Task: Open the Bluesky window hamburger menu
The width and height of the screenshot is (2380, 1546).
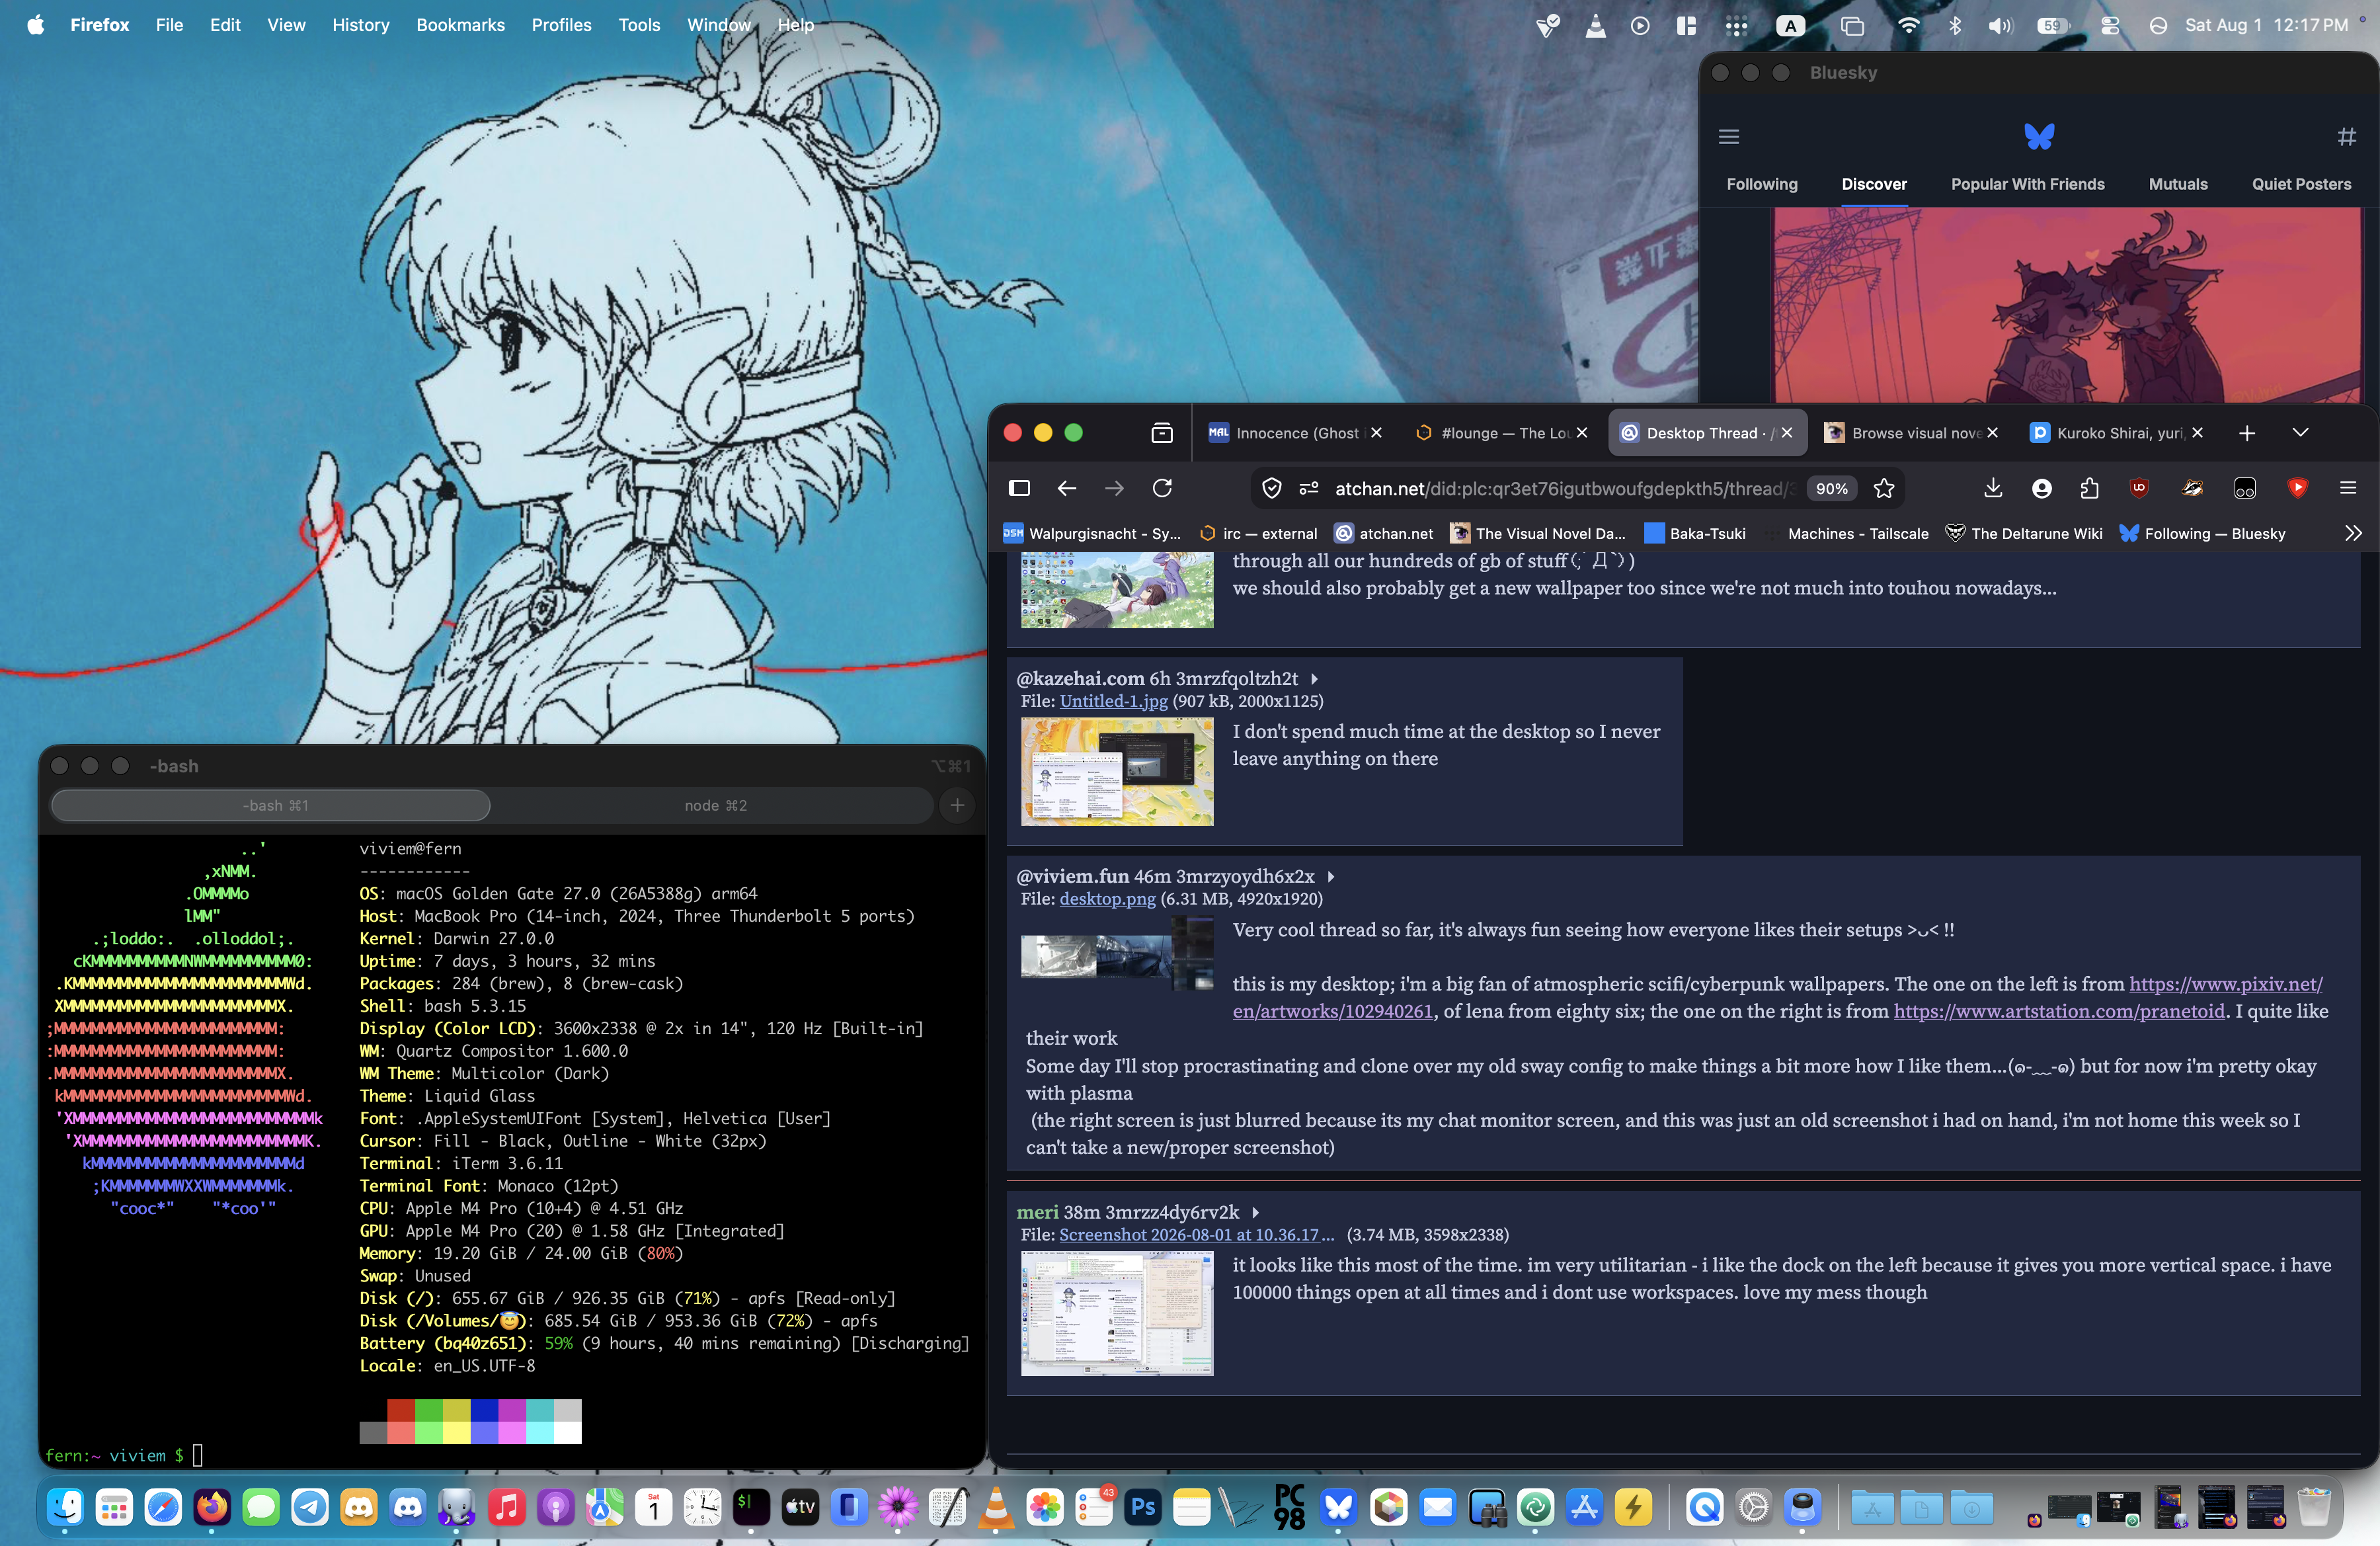Action: pyautogui.click(x=1729, y=136)
